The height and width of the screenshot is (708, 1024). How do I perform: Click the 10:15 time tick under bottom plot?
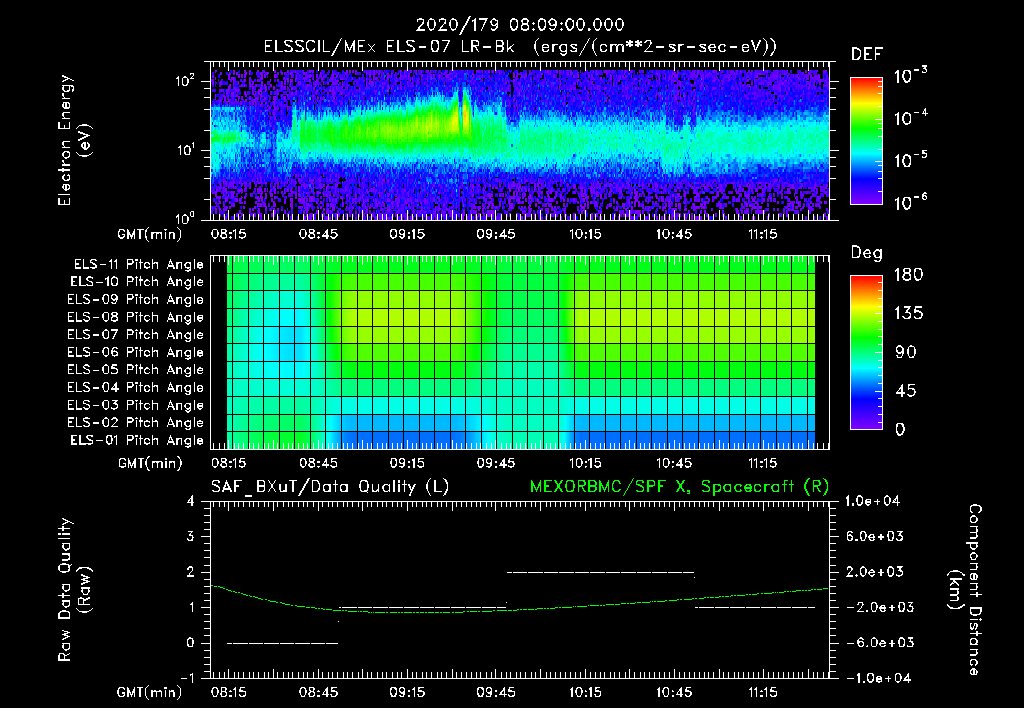585,692
